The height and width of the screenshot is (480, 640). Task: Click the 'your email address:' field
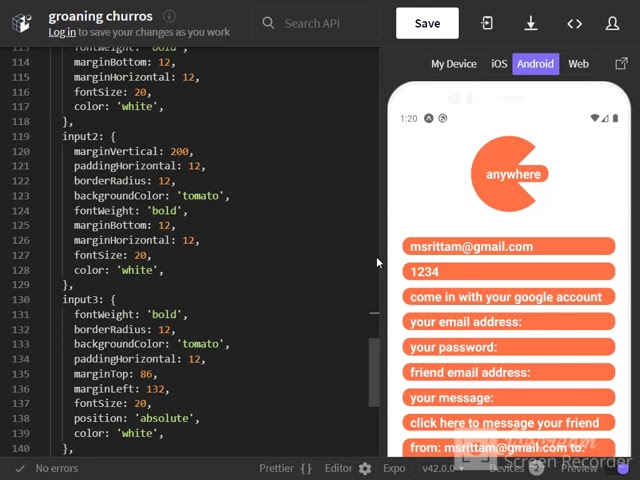[509, 322]
